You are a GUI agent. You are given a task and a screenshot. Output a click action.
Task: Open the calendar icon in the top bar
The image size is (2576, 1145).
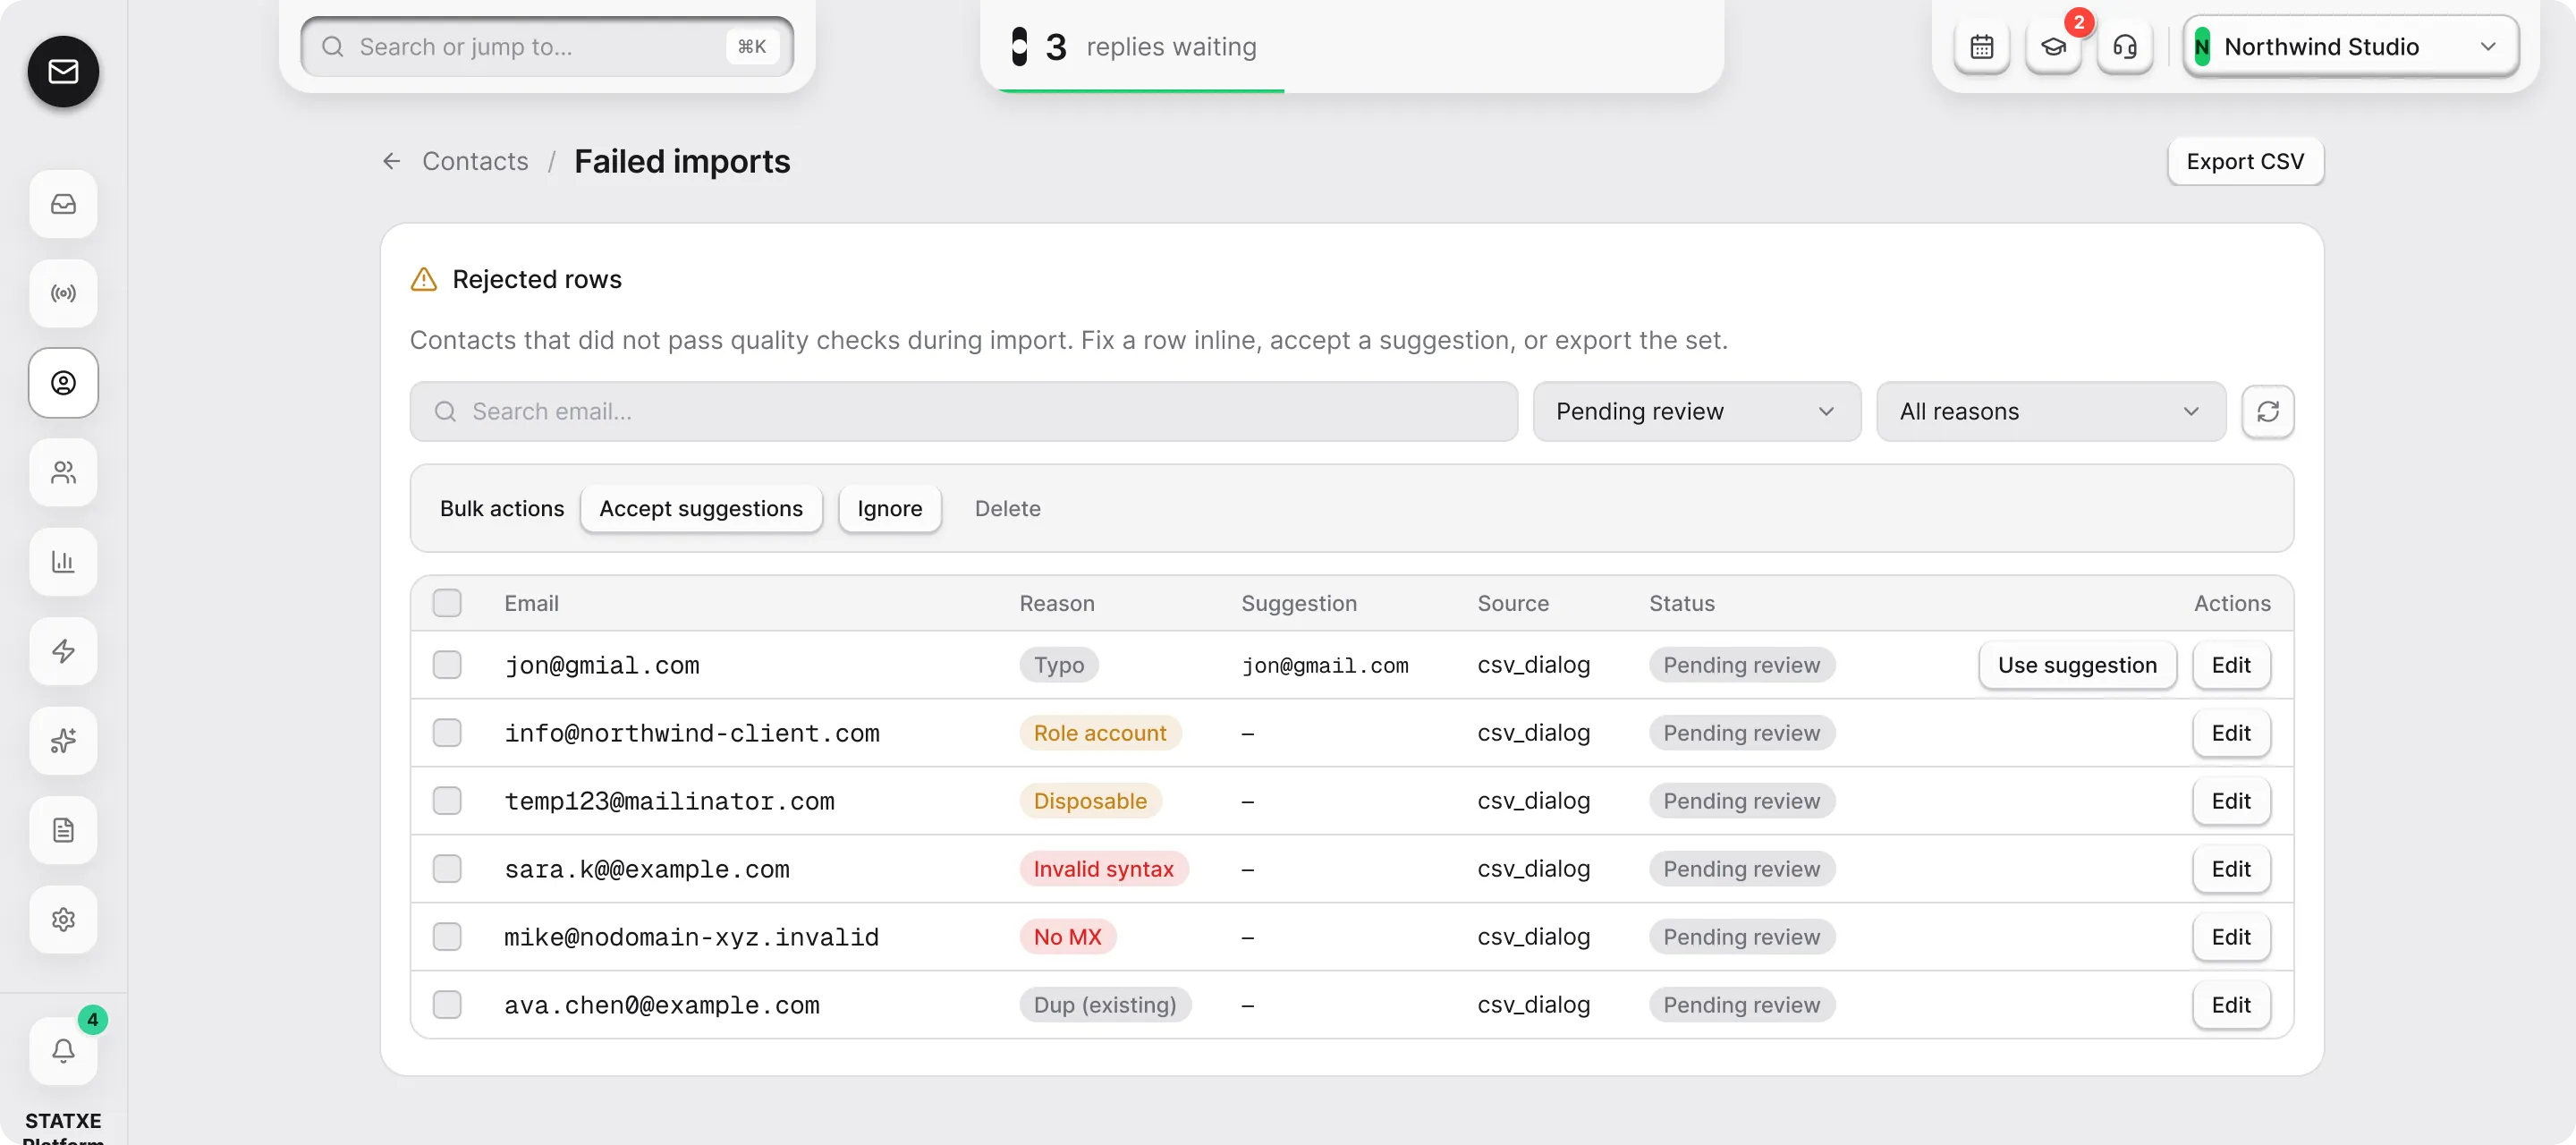pyautogui.click(x=1981, y=47)
